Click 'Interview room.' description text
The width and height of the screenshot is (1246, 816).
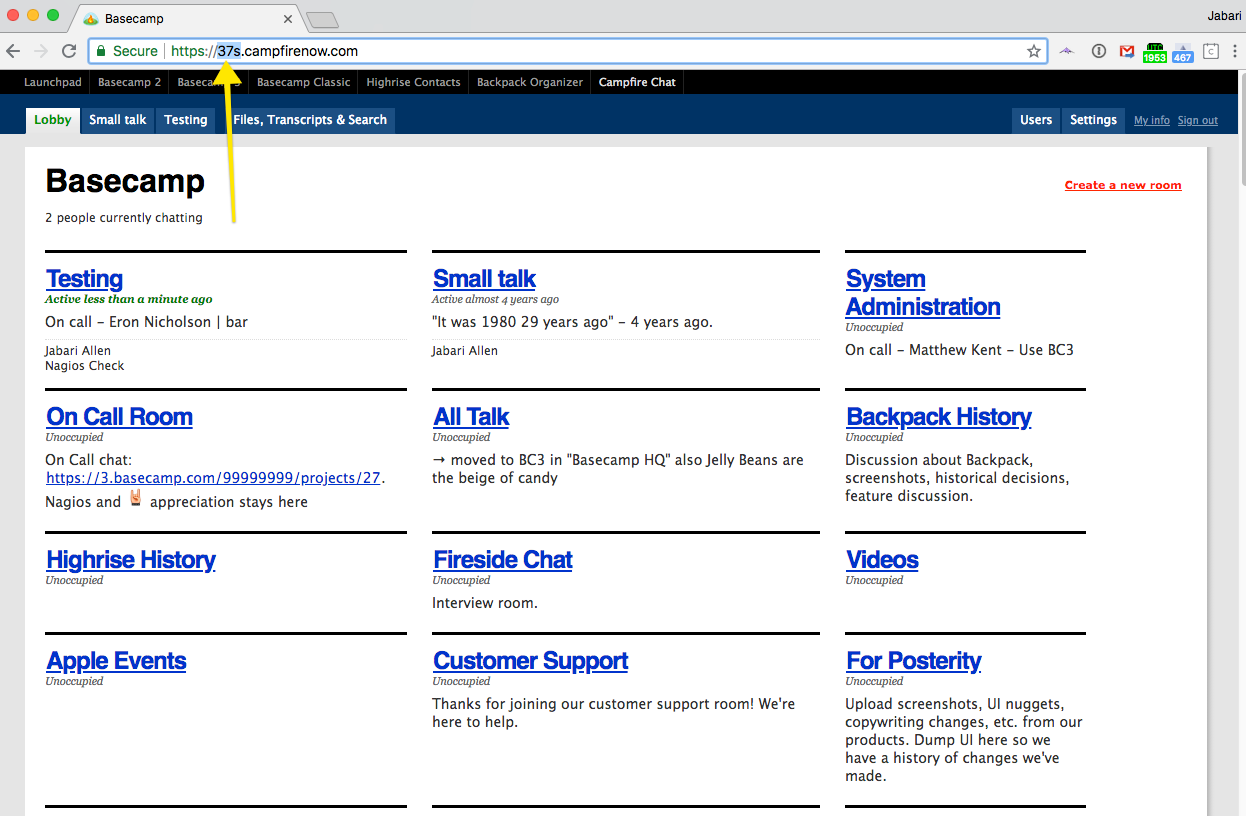485,603
